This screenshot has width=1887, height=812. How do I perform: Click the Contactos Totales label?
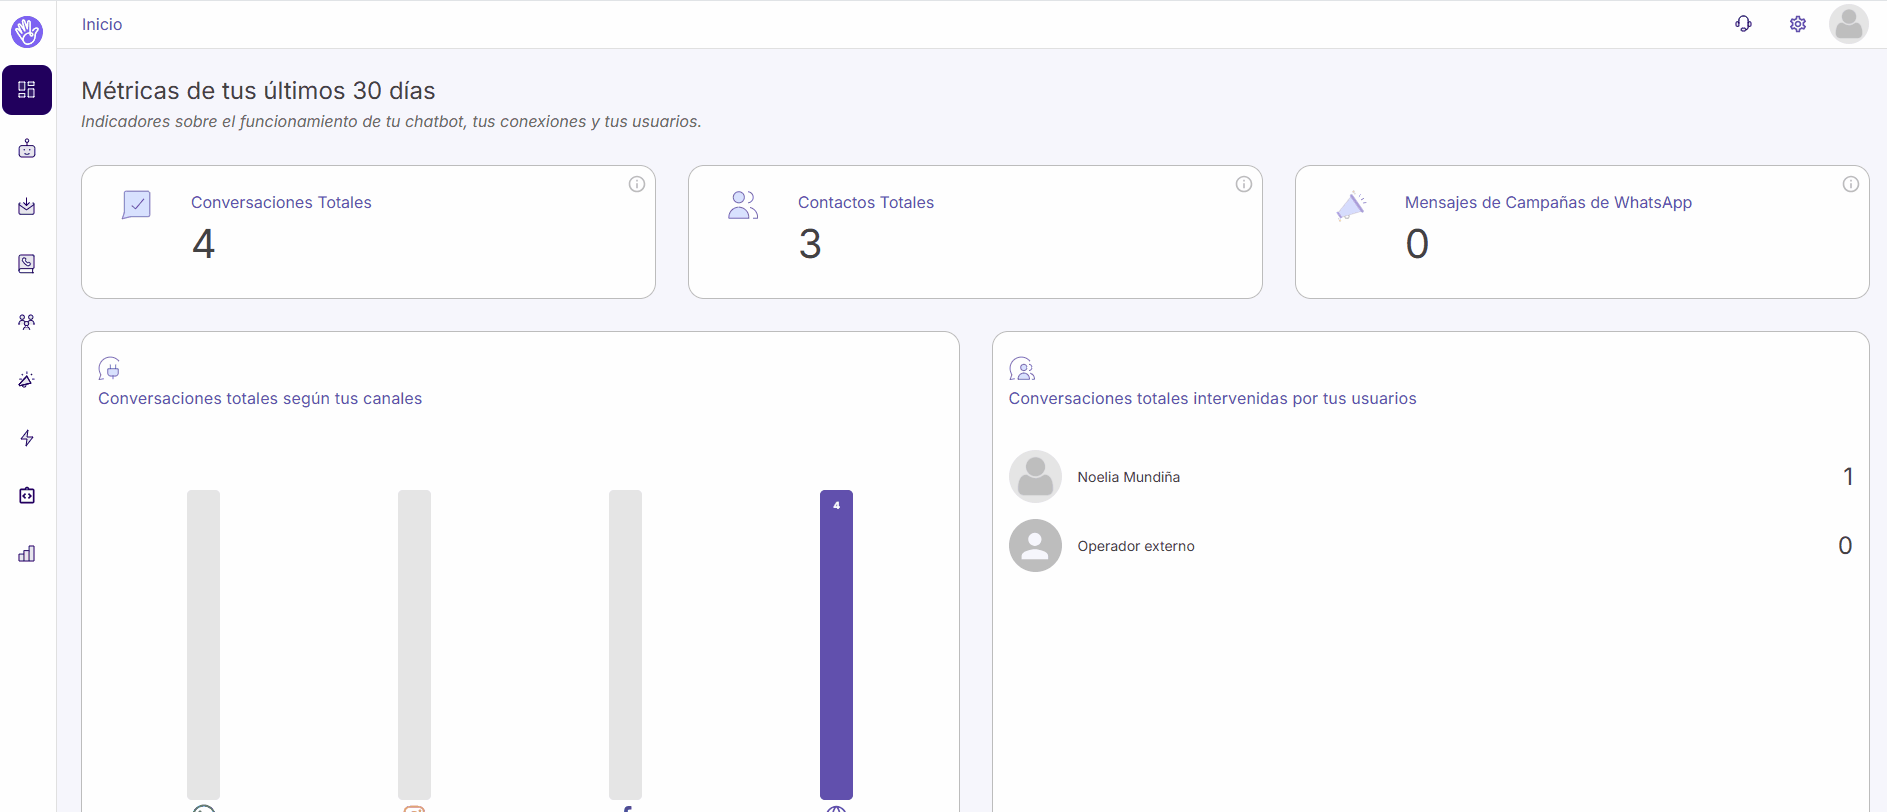(x=866, y=202)
